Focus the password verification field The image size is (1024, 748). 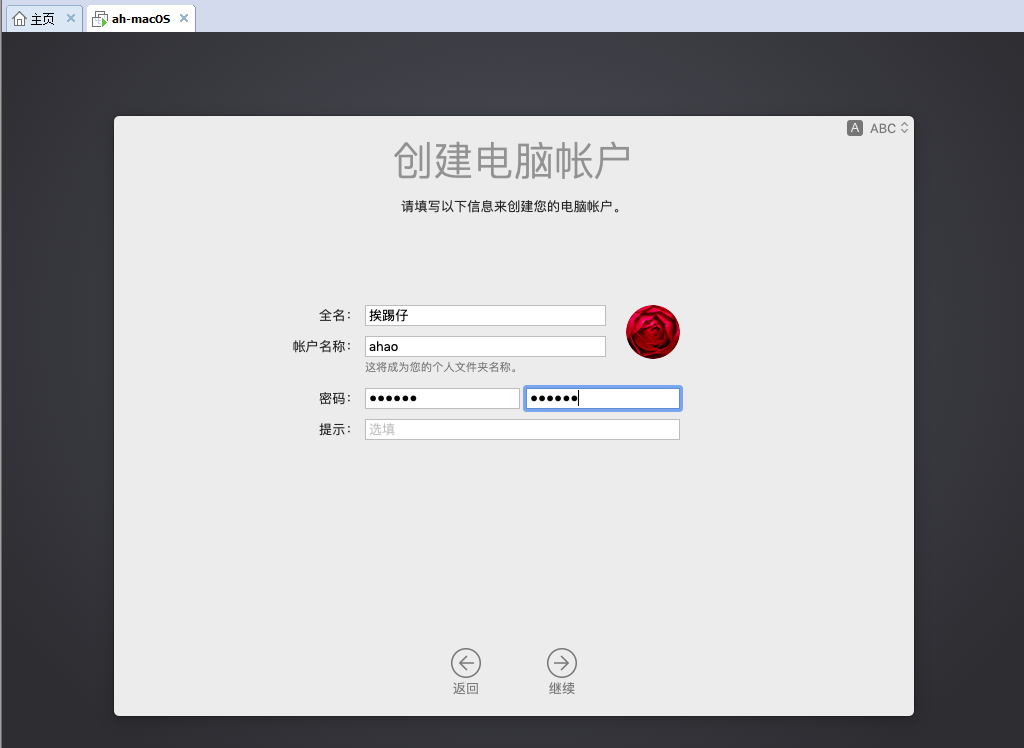pos(603,398)
